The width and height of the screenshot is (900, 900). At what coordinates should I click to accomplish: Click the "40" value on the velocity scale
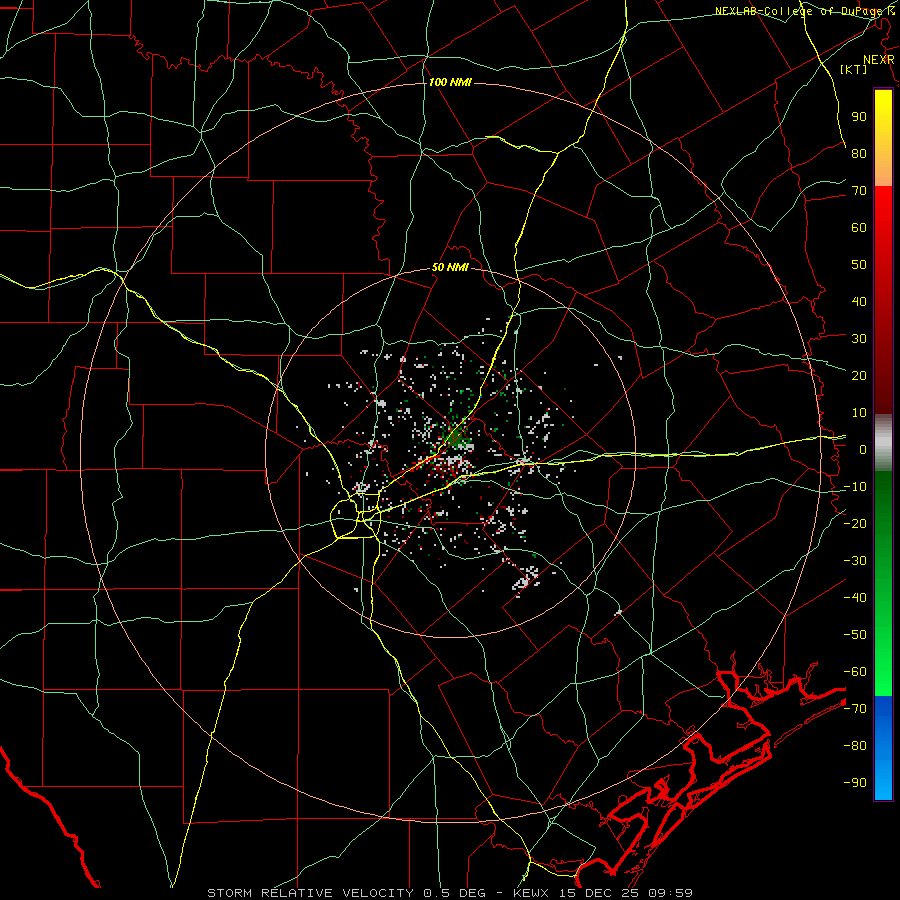[x=859, y=301]
